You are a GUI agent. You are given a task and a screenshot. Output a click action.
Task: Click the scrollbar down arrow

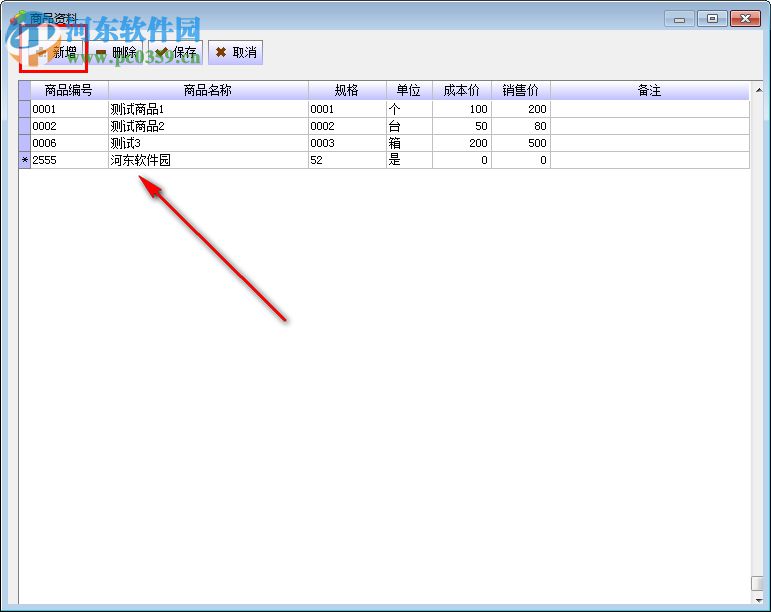759,600
